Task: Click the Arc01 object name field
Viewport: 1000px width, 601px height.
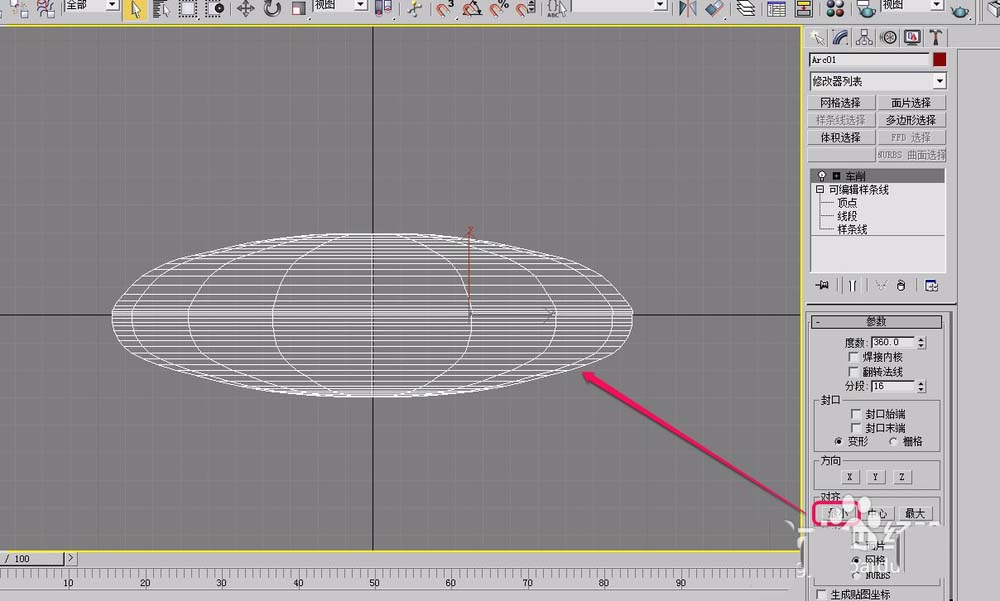Action: 869,60
